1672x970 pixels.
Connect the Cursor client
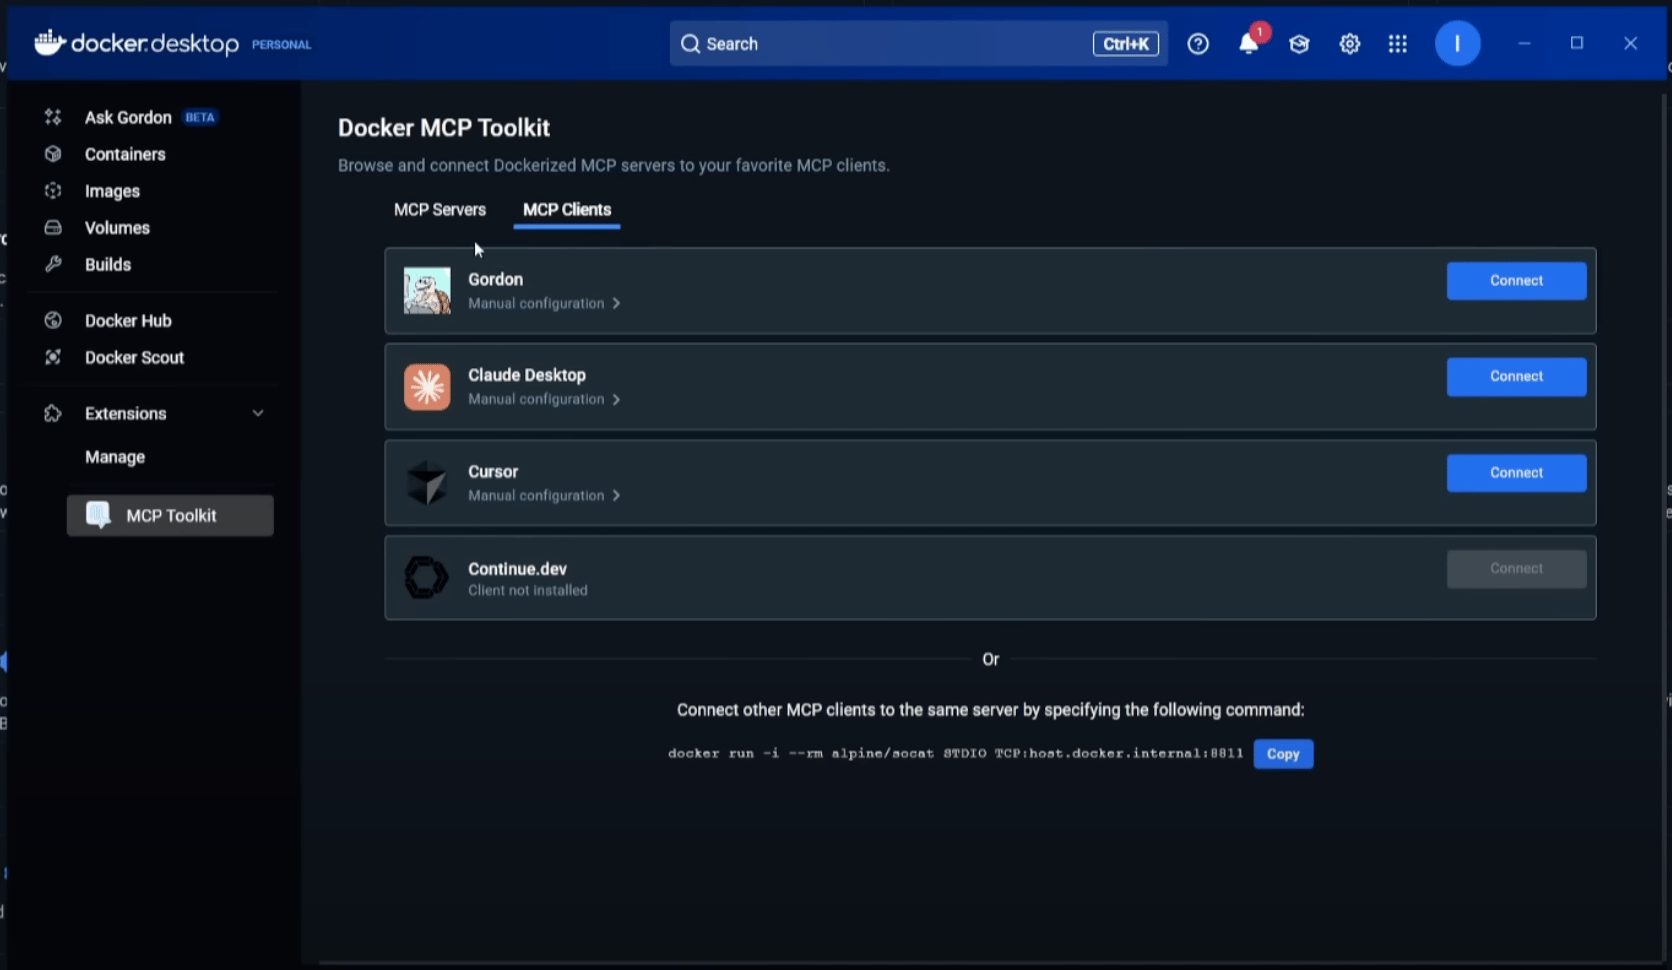pyautogui.click(x=1516, y=473)
